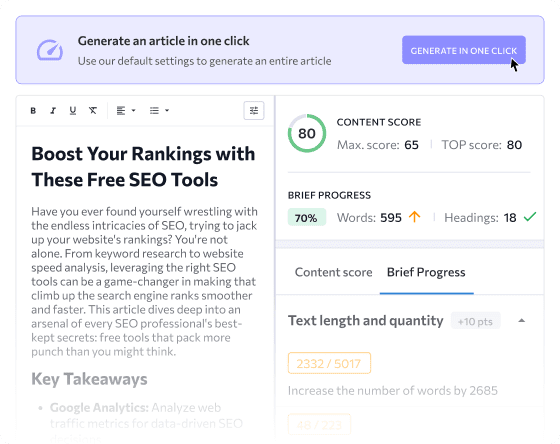
Task: Click green checkmark beside Headings count
Action: 530,216
